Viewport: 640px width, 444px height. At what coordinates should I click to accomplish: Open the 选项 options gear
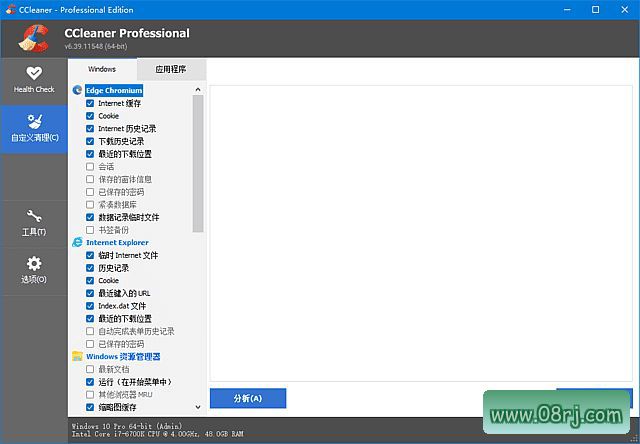(34, 271)
